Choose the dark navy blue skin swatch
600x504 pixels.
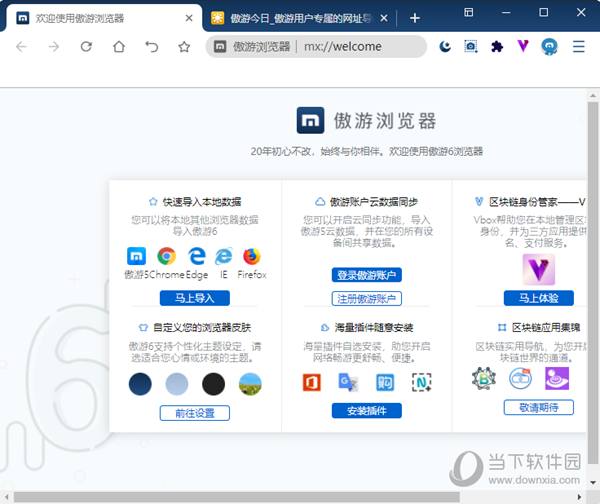140,384
